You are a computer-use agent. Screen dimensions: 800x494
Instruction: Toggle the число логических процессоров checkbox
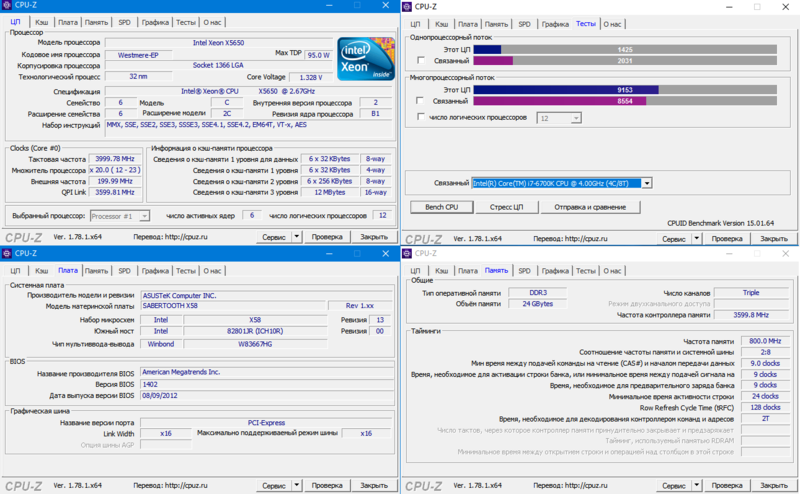click(x=420, y=118)
